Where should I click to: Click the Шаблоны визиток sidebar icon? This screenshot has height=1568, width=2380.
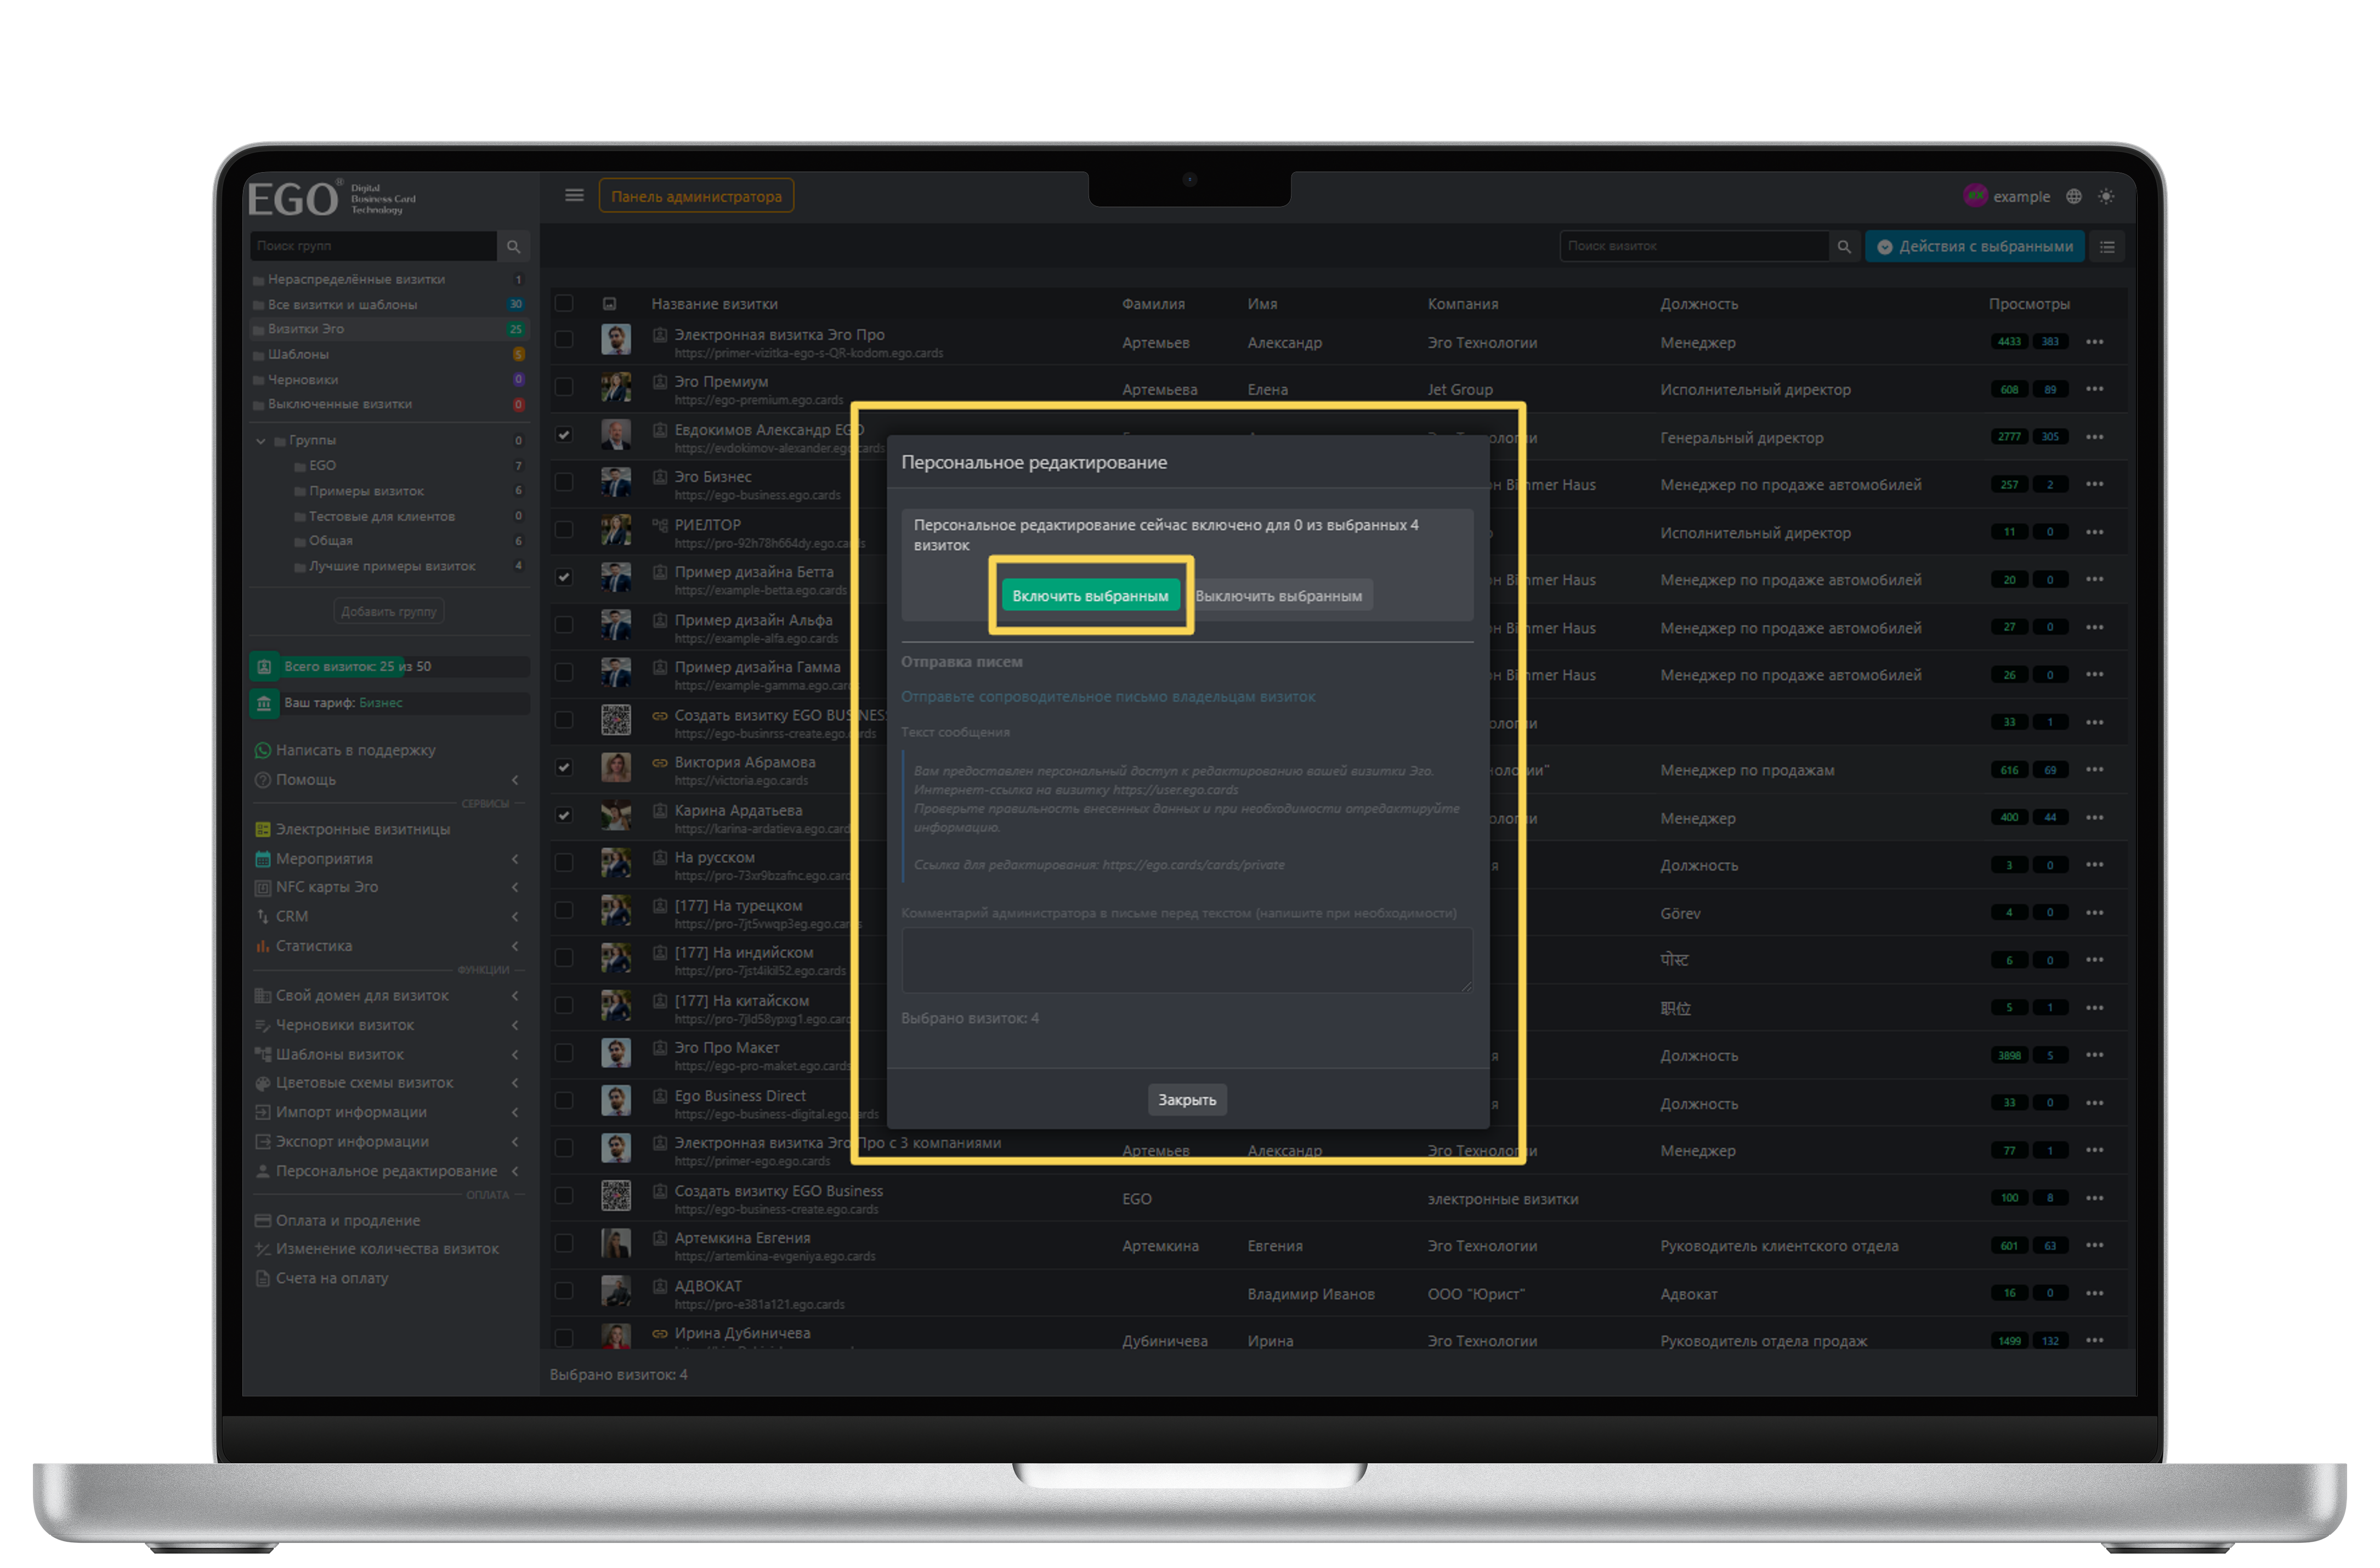click(263, 1054)
